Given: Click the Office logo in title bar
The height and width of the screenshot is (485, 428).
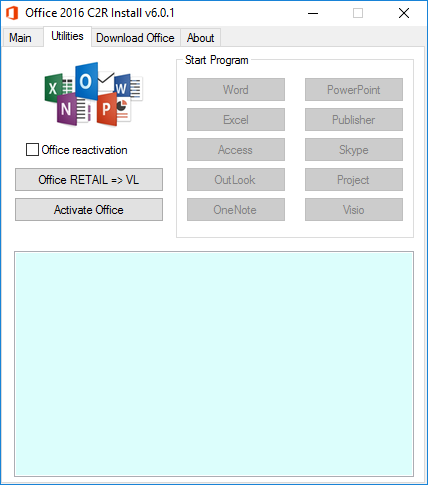Looking at the screenshot, I should pos(12,13).
